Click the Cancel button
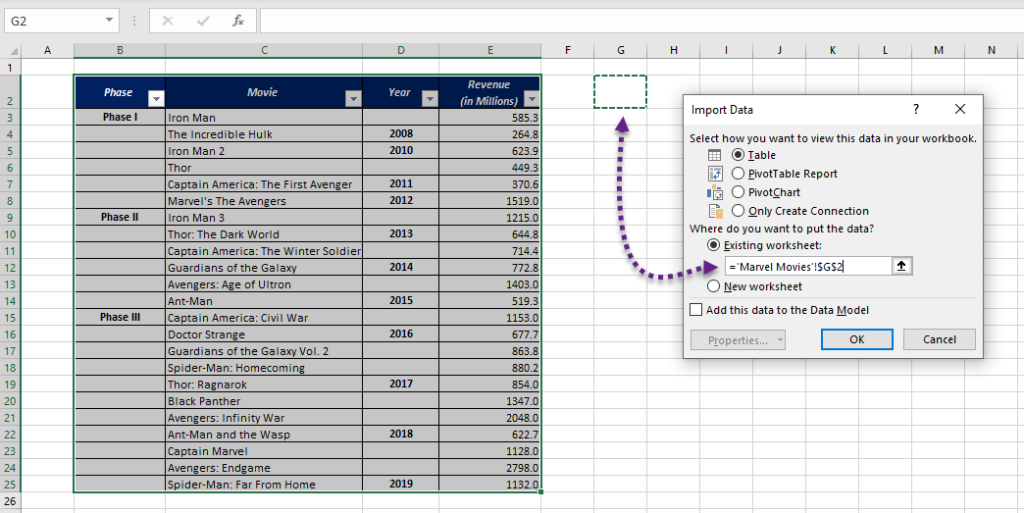 (939, 339)
